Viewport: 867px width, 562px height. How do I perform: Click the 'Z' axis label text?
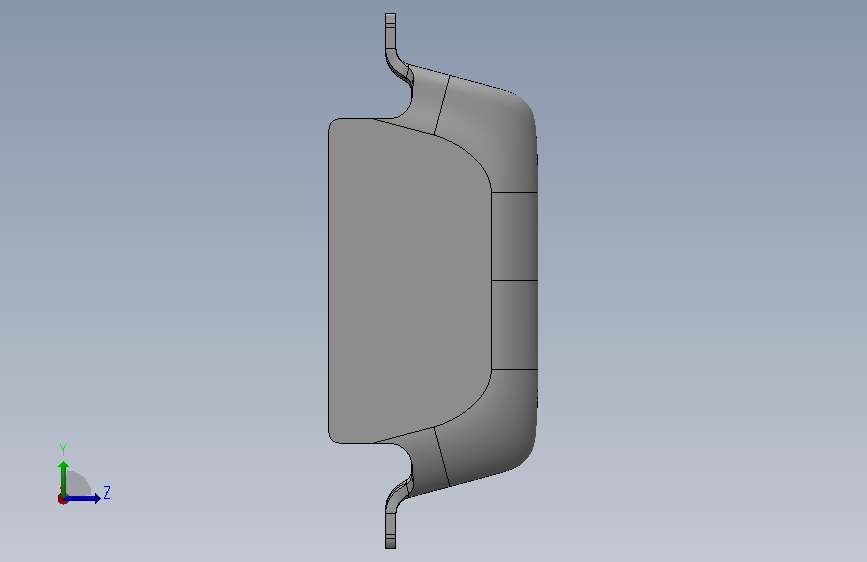(107, 492)
